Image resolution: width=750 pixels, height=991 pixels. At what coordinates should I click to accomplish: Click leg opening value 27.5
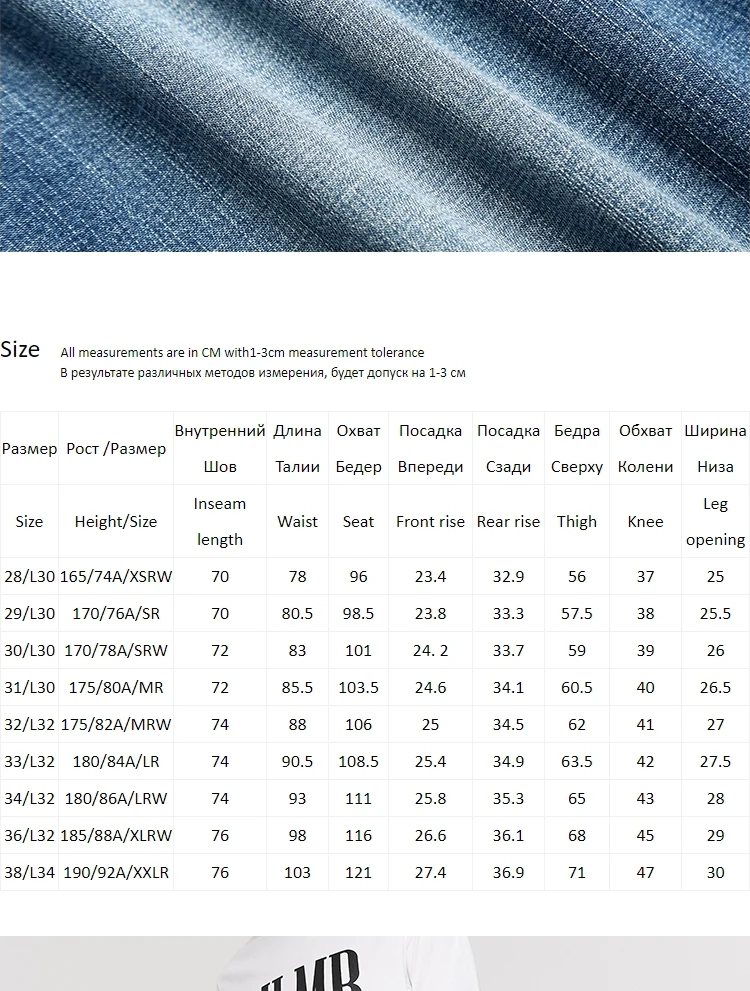pos(715,761)
